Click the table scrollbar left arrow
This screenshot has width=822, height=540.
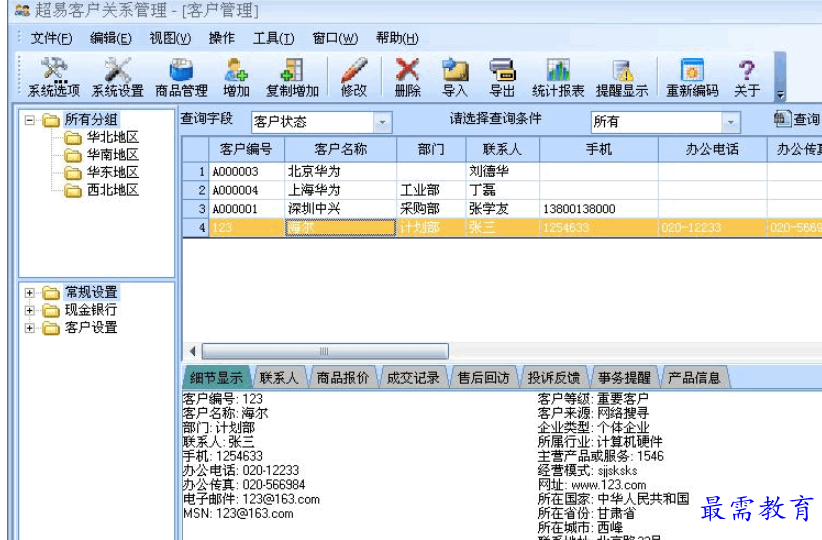coord(192,351)
